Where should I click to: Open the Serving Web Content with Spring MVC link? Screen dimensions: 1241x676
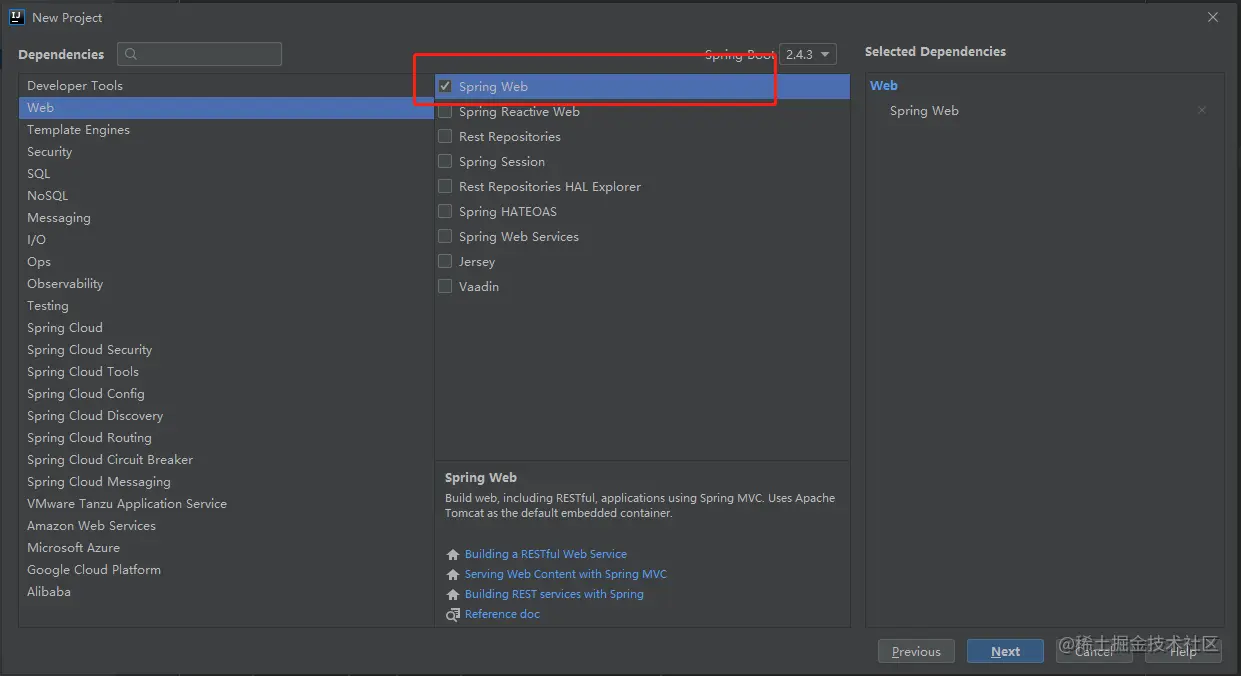(x=565, y=574)
